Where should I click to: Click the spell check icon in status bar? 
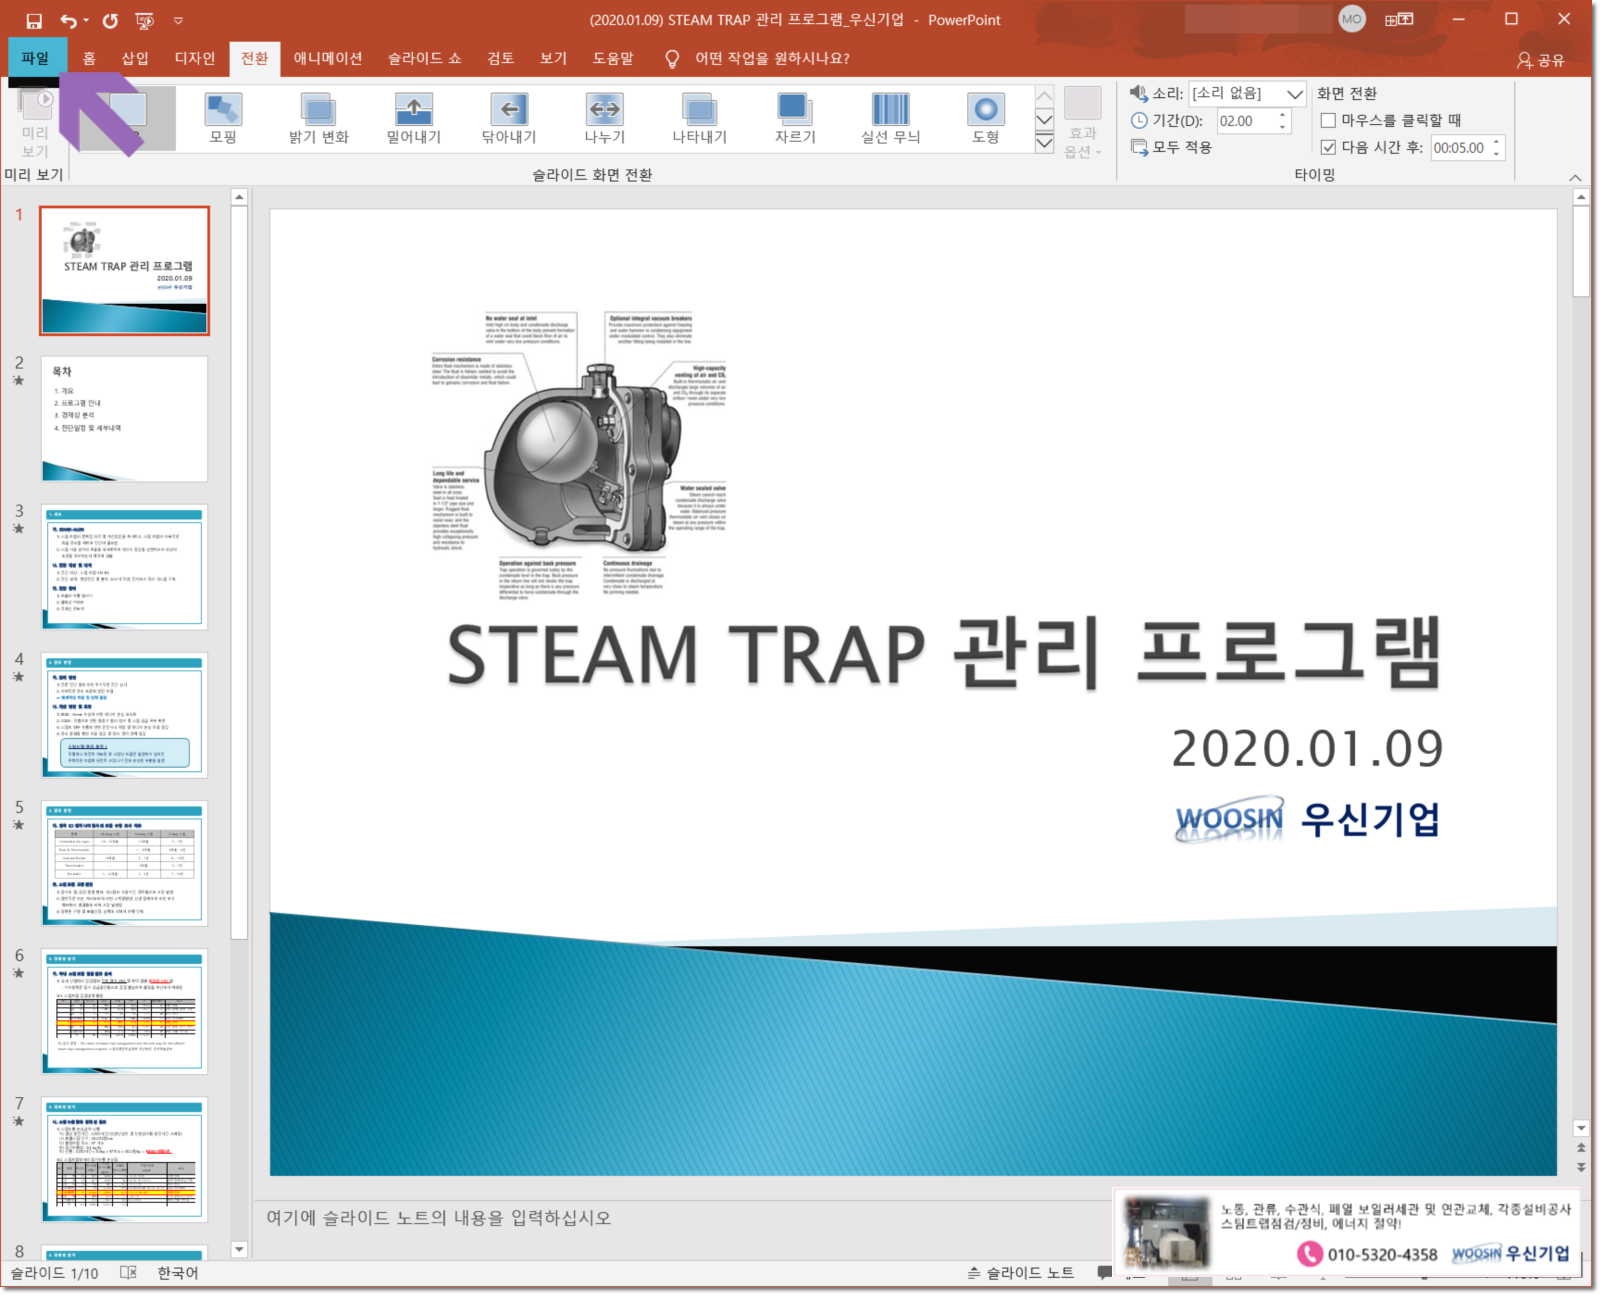coord(128,1273)
